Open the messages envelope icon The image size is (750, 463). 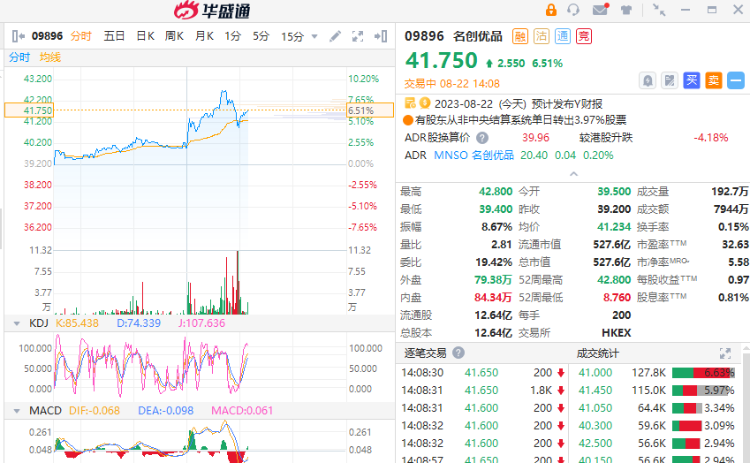[x=600, y=10]
